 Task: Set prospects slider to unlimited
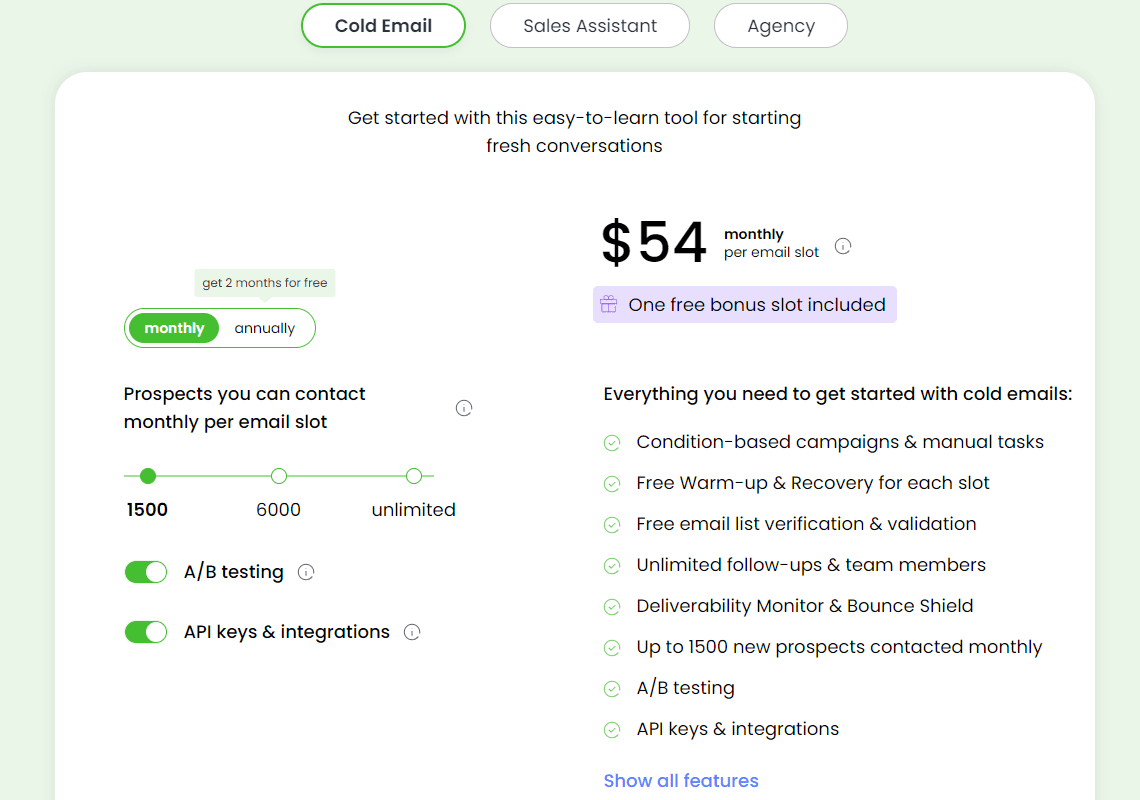pos(414,476)
